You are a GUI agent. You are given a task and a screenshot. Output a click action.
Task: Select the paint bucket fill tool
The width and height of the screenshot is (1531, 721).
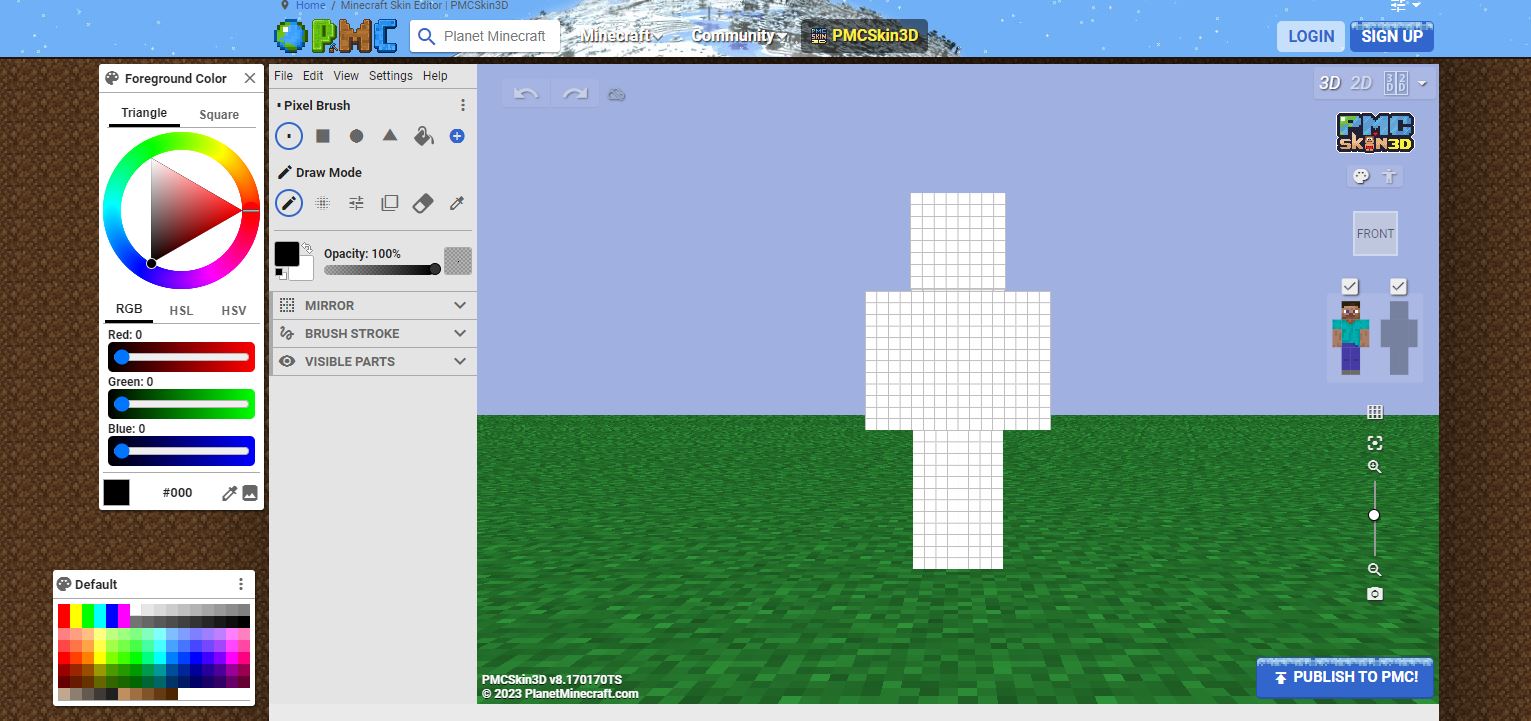[x=423, y=136]
